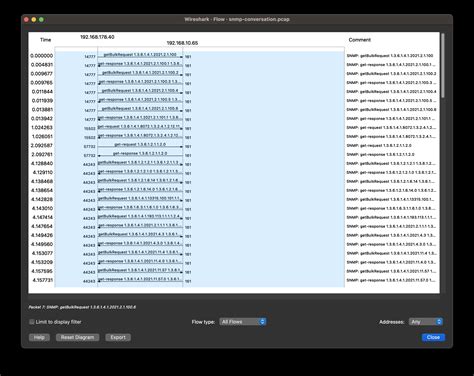Click the SNMP comment in the 1.024263 row

391,128
